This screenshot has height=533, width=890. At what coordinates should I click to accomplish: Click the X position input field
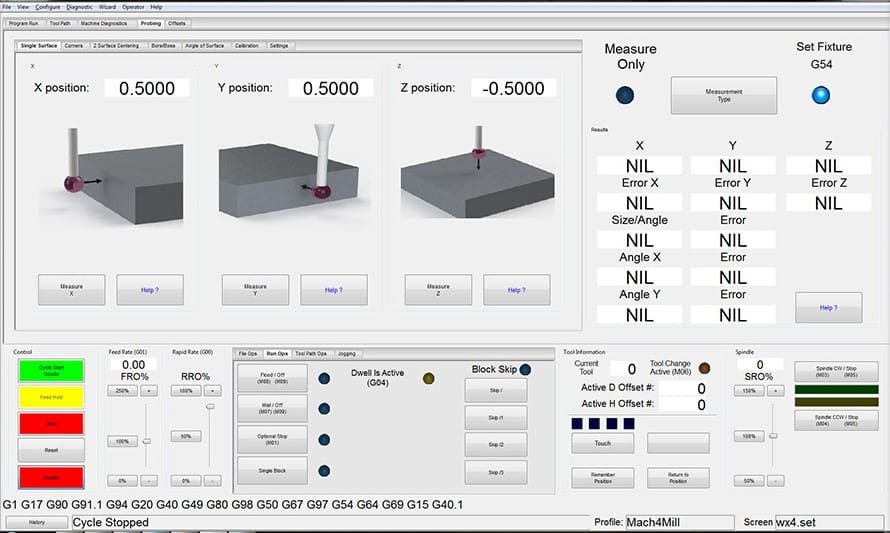147,88
